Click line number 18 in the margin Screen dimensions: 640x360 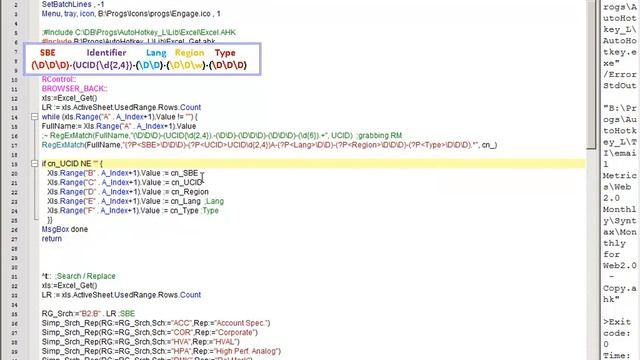(15, 155)
